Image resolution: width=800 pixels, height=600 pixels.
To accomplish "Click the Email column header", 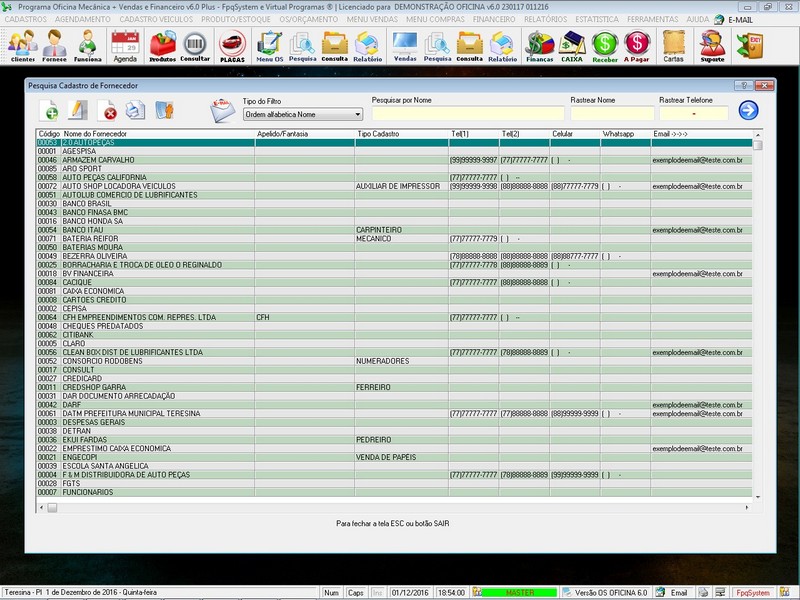I will click(702, 134).
